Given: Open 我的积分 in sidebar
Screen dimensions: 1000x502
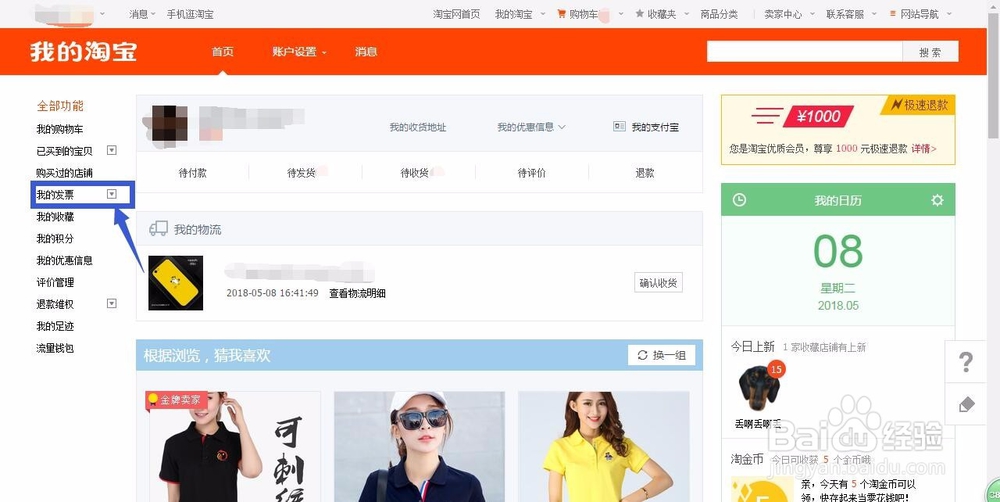Looking at the screenshot, I should click(x=55, y=239).
